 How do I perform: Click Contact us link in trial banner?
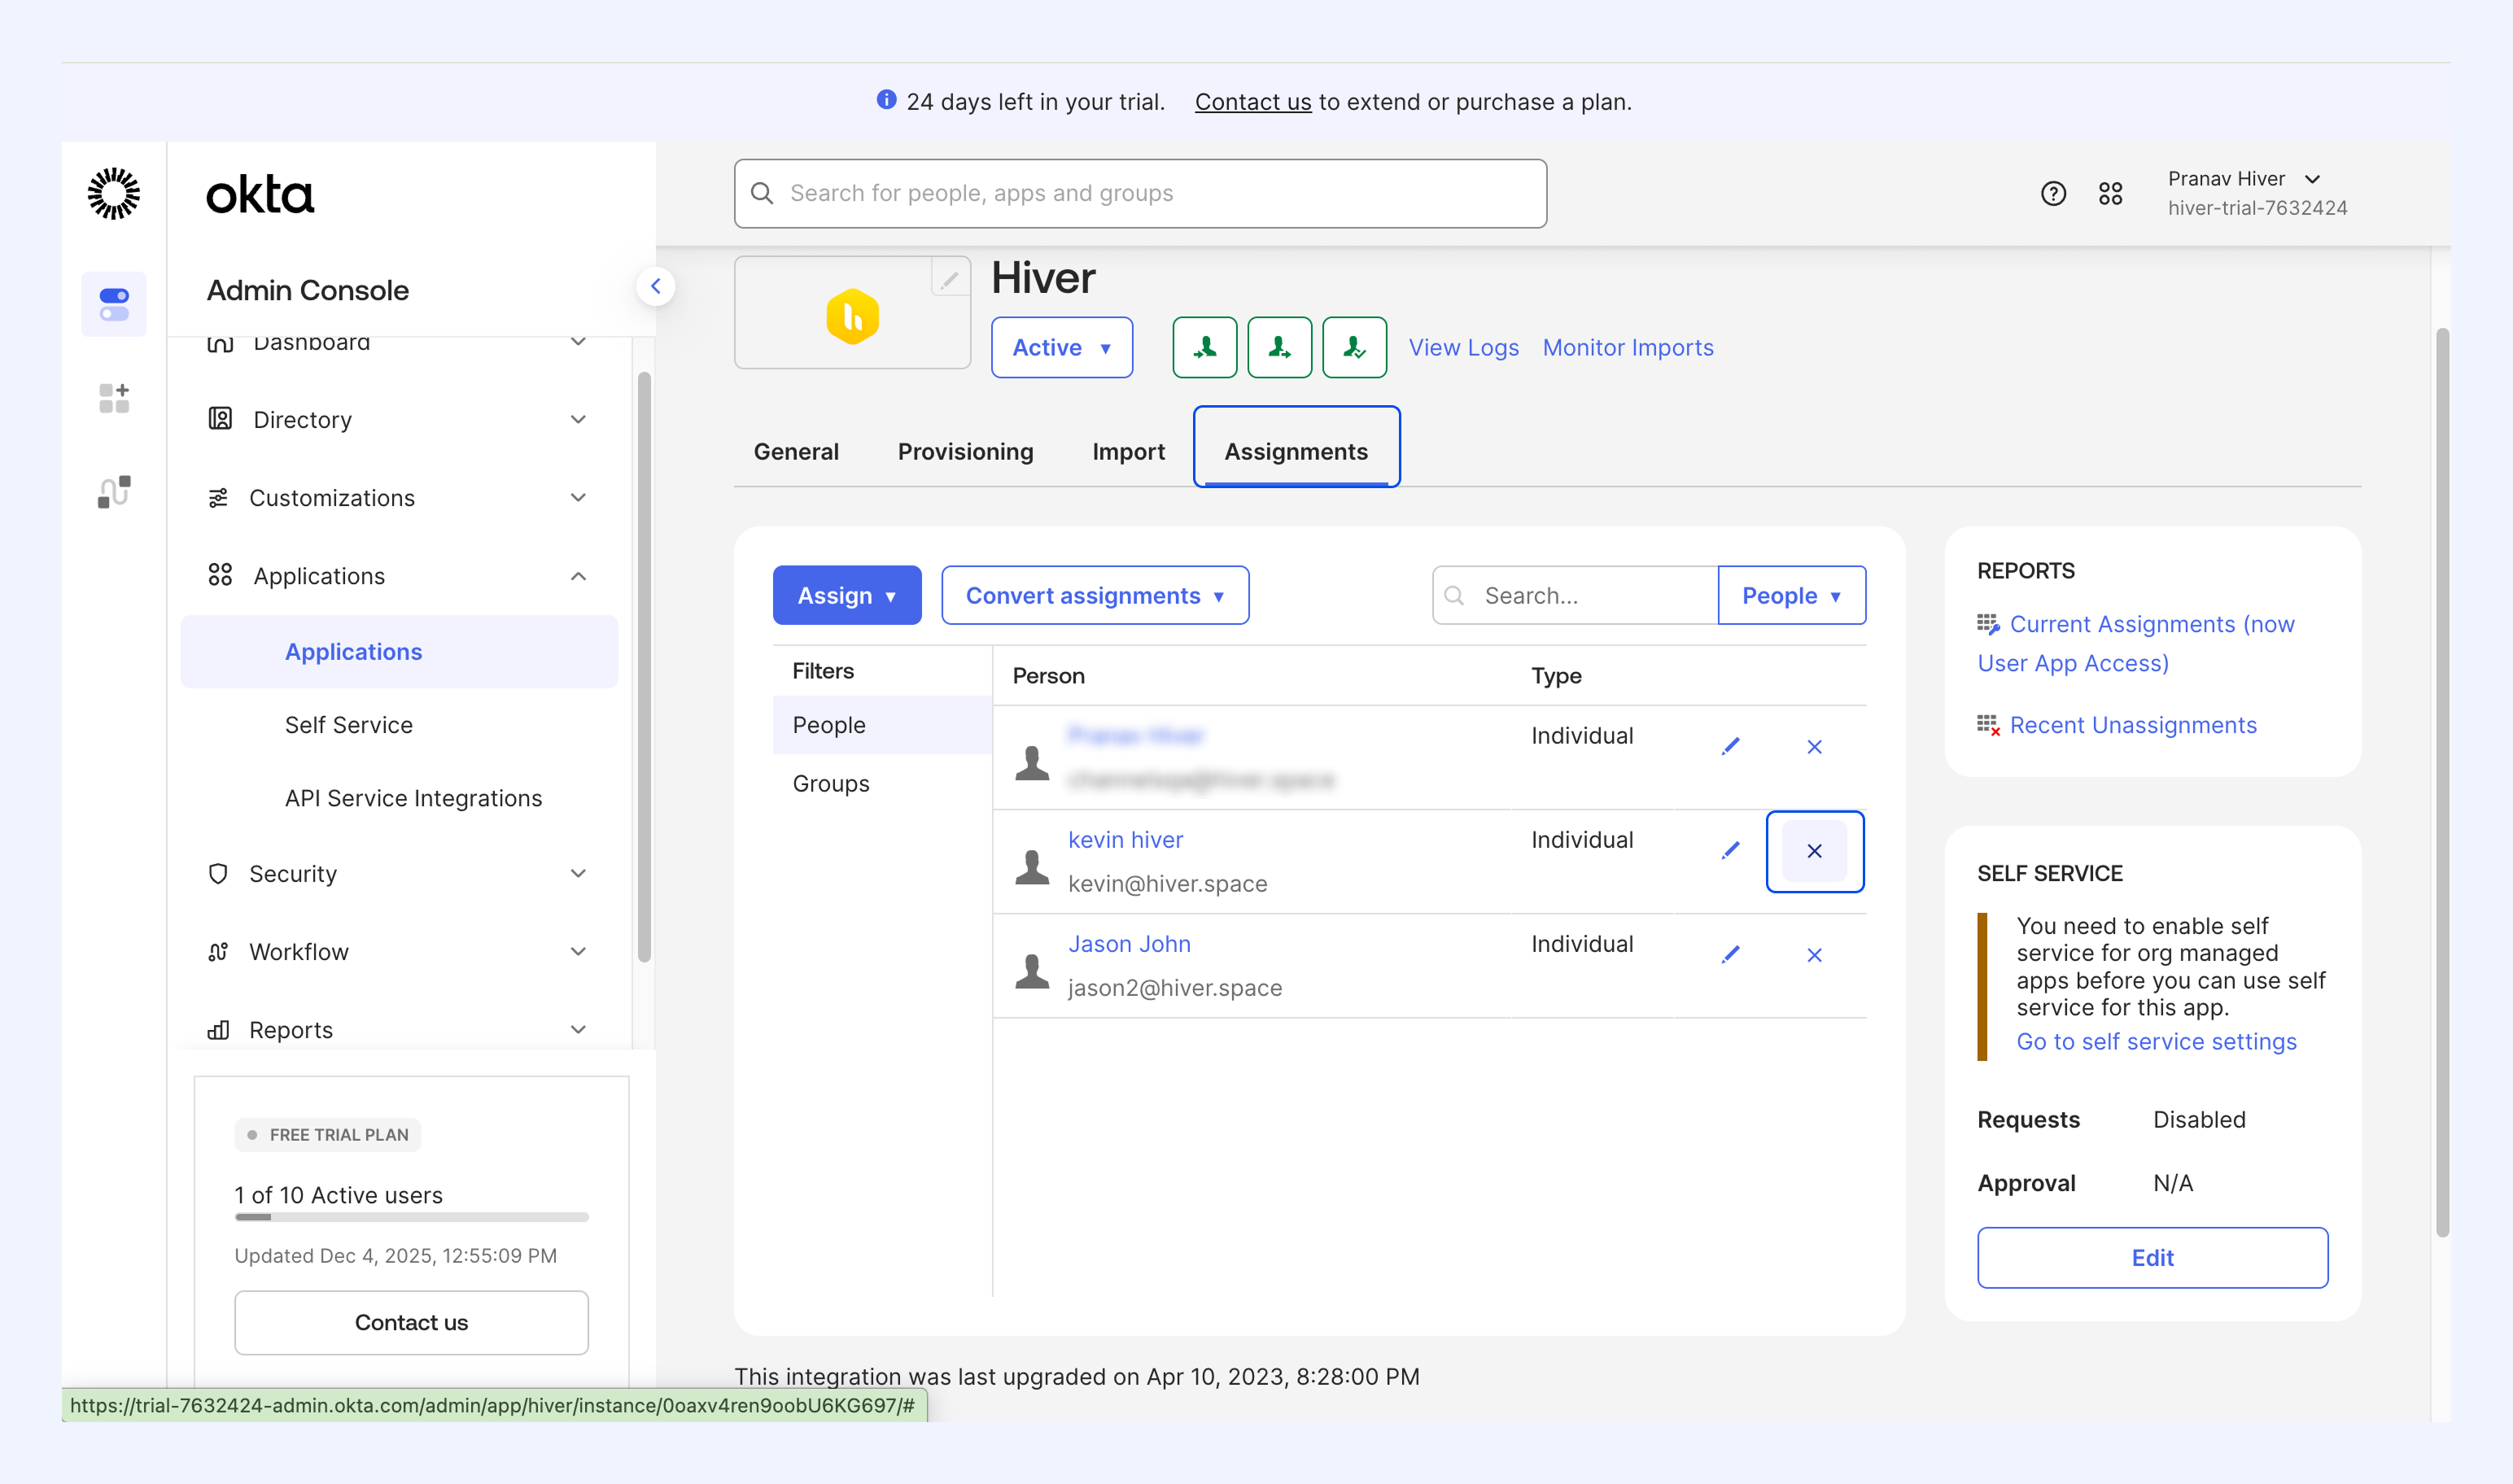point(1253,101)
